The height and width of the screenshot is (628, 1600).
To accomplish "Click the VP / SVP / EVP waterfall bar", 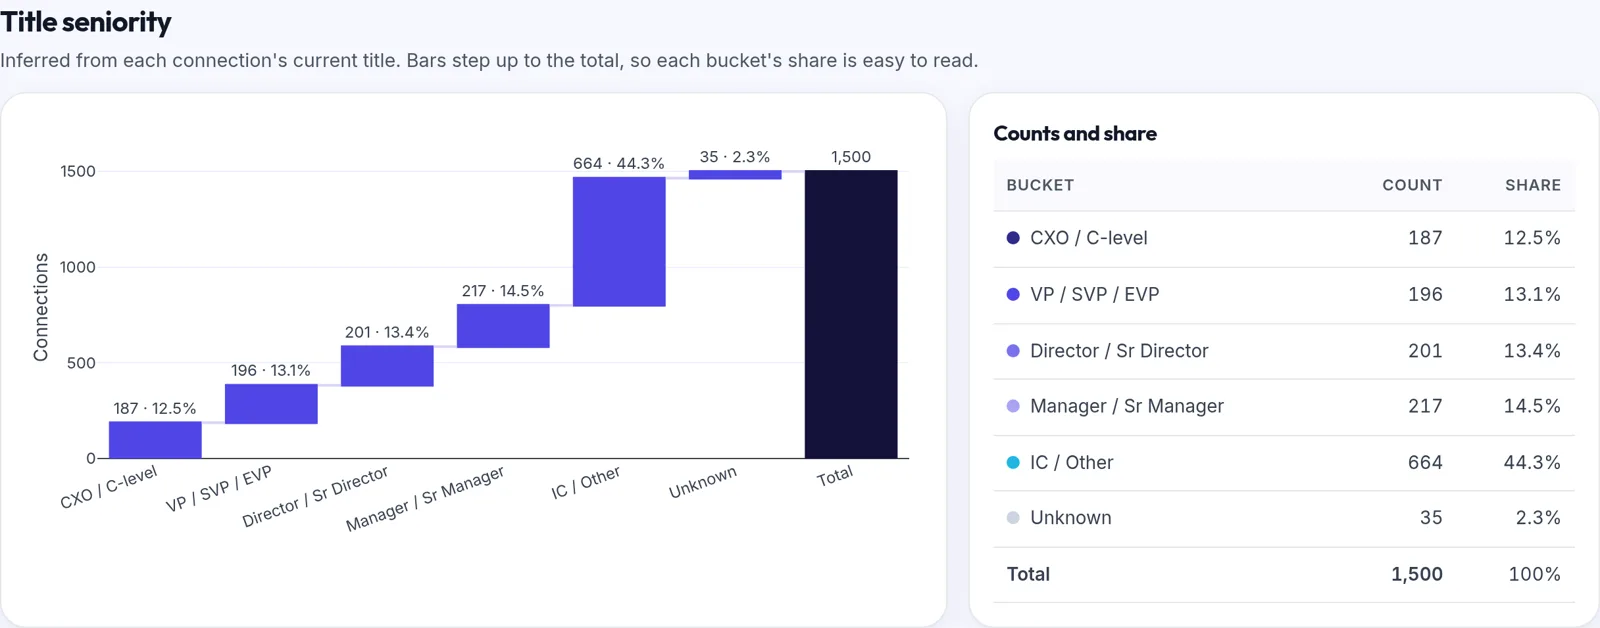I will tap(271, 404).
